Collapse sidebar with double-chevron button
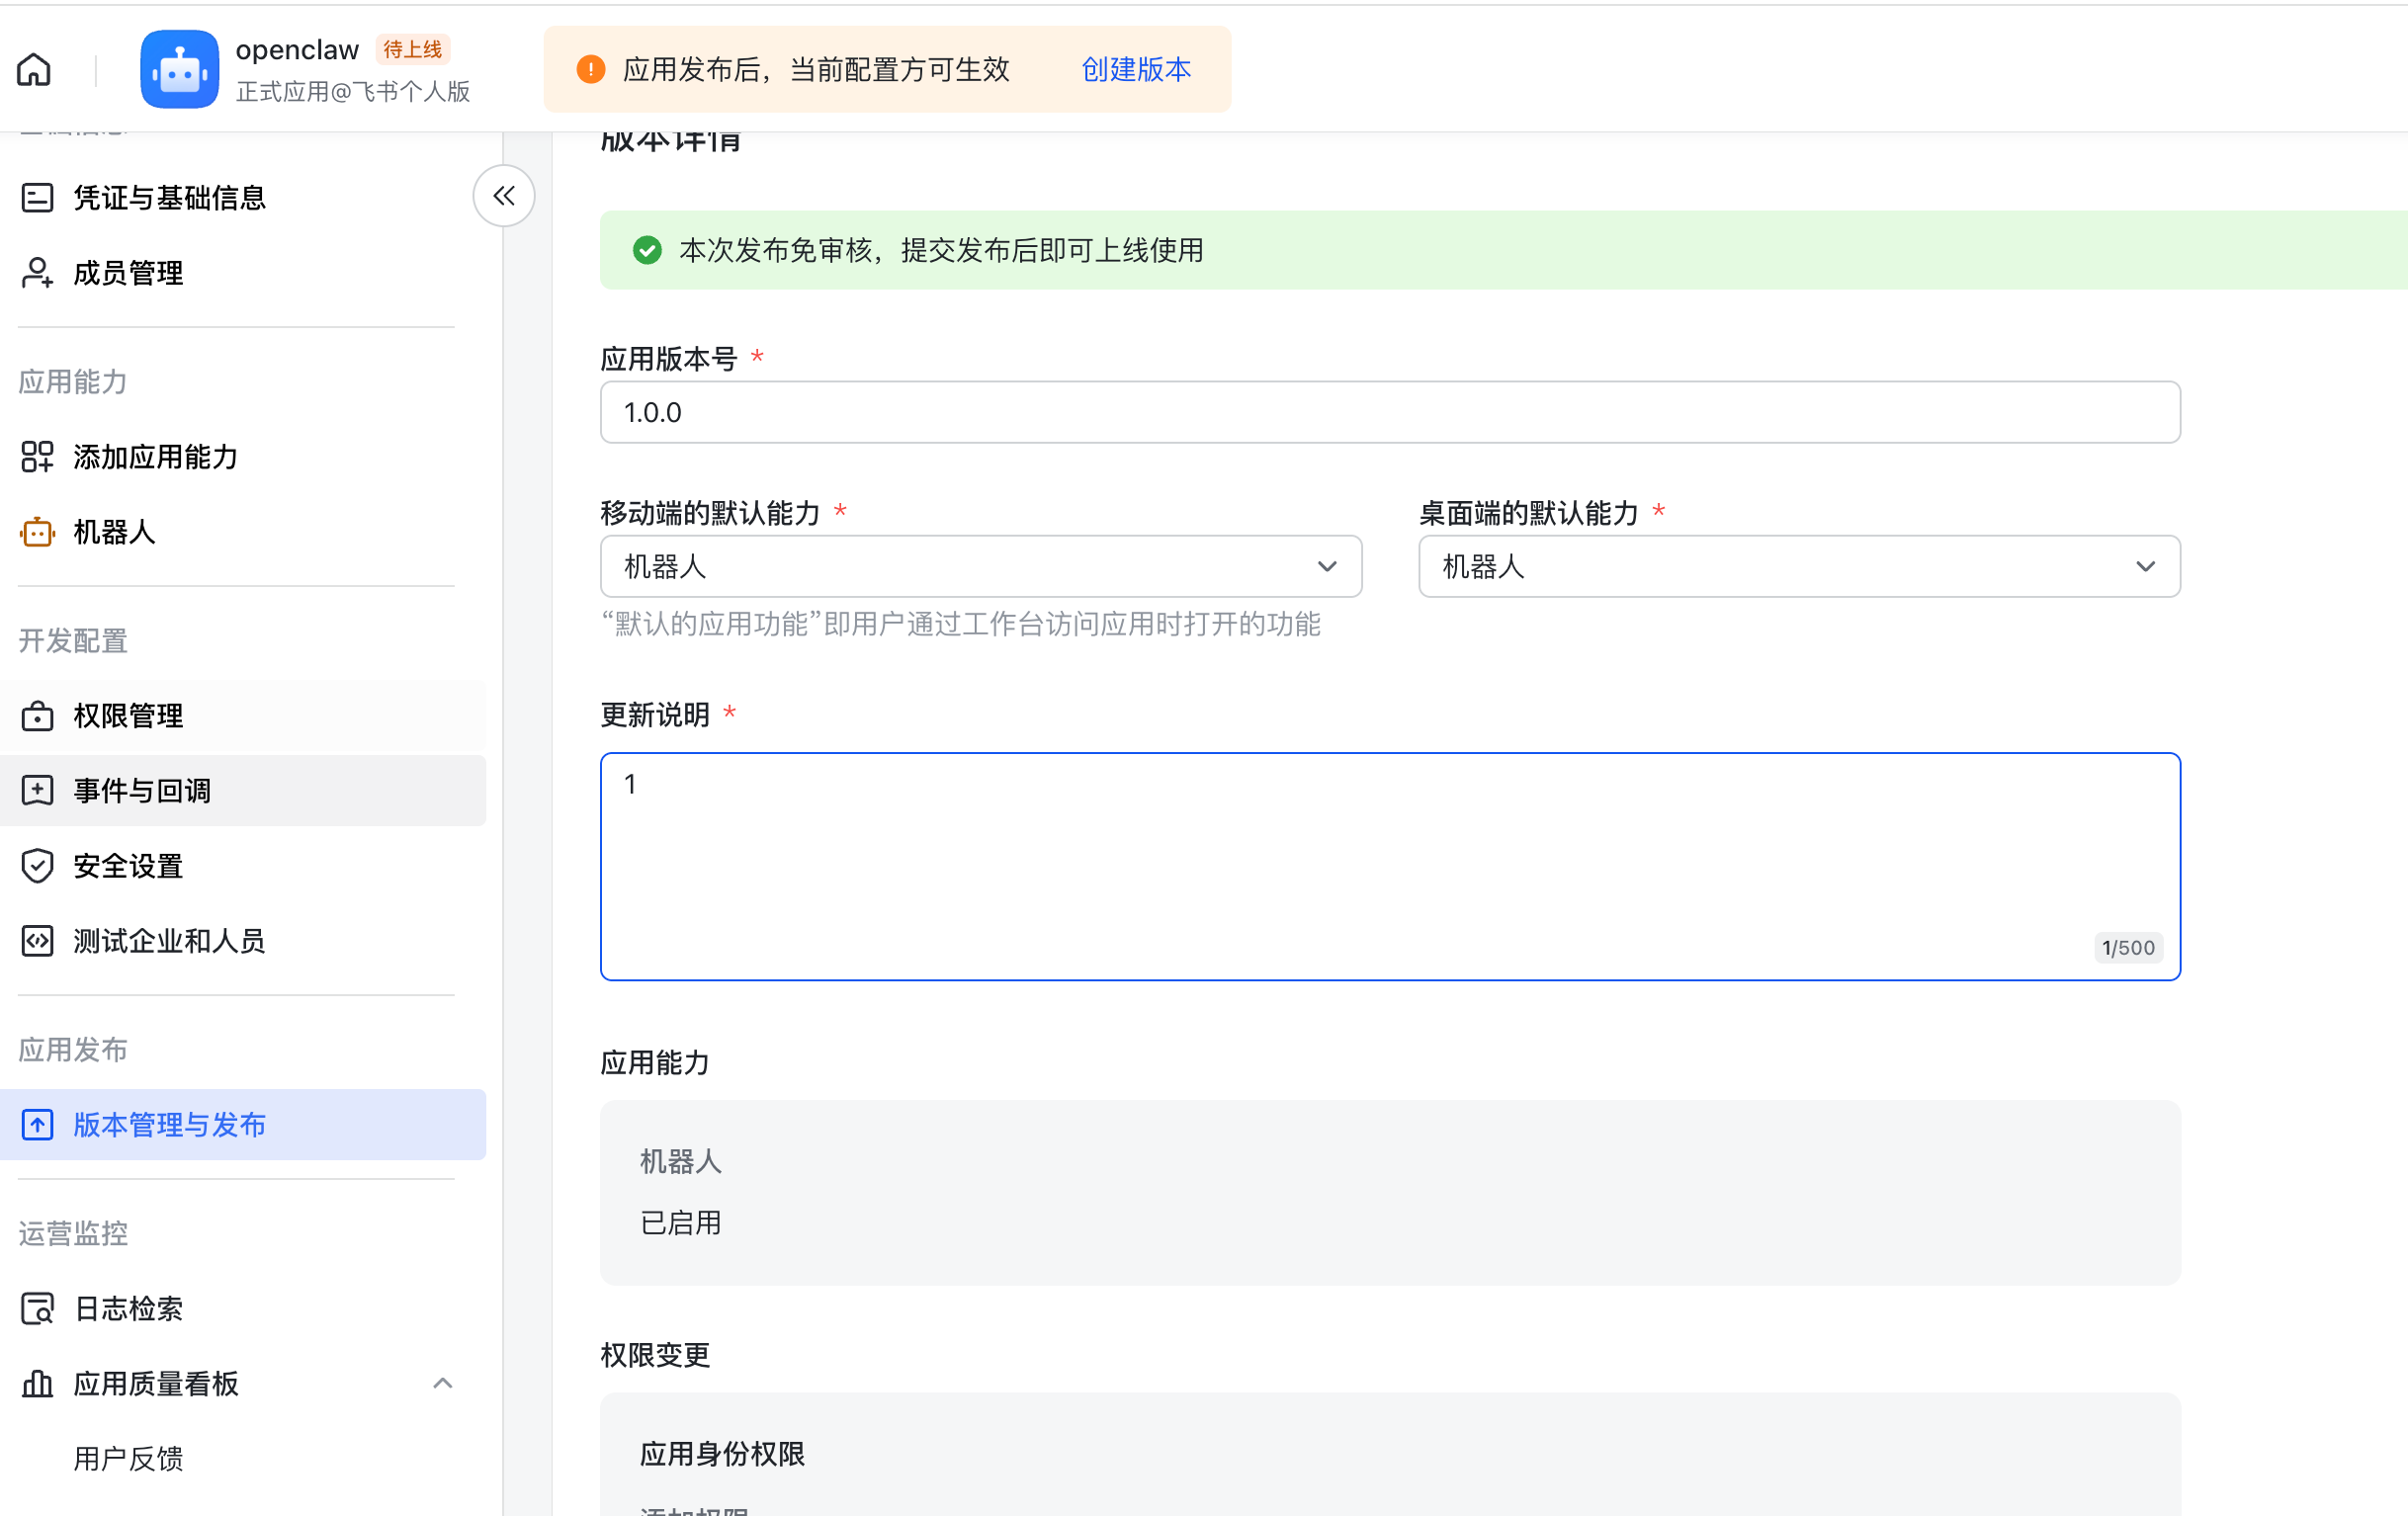The image size is (2408, 1516). (503, 196)
